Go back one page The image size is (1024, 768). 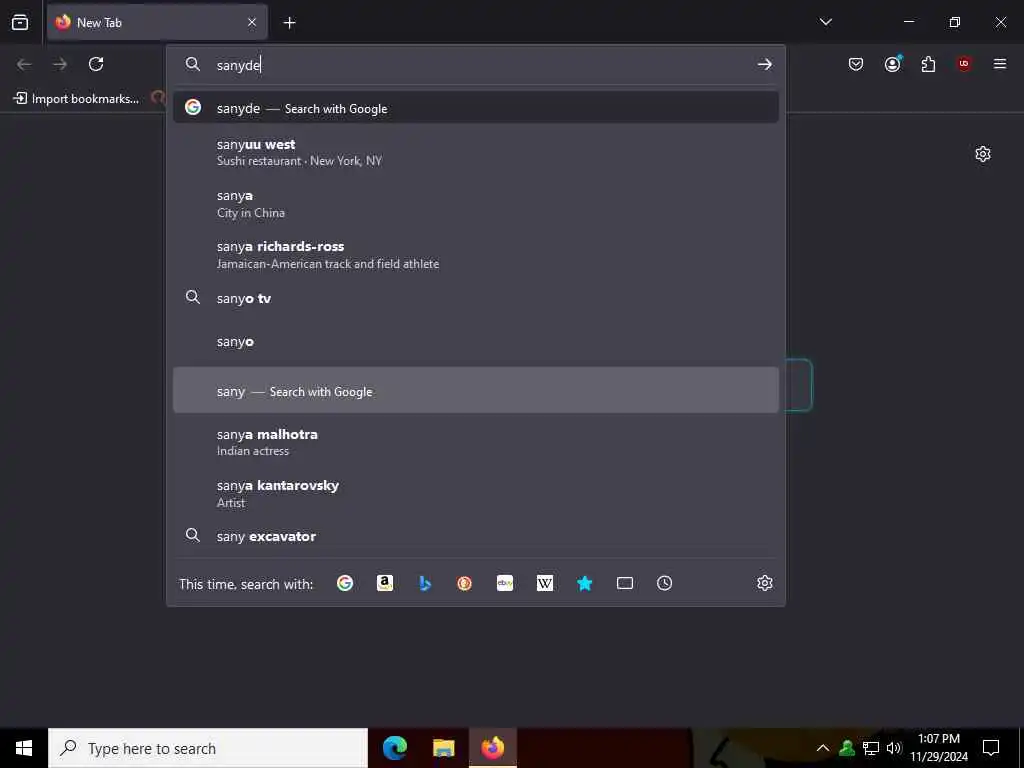(x=24, y=64)
